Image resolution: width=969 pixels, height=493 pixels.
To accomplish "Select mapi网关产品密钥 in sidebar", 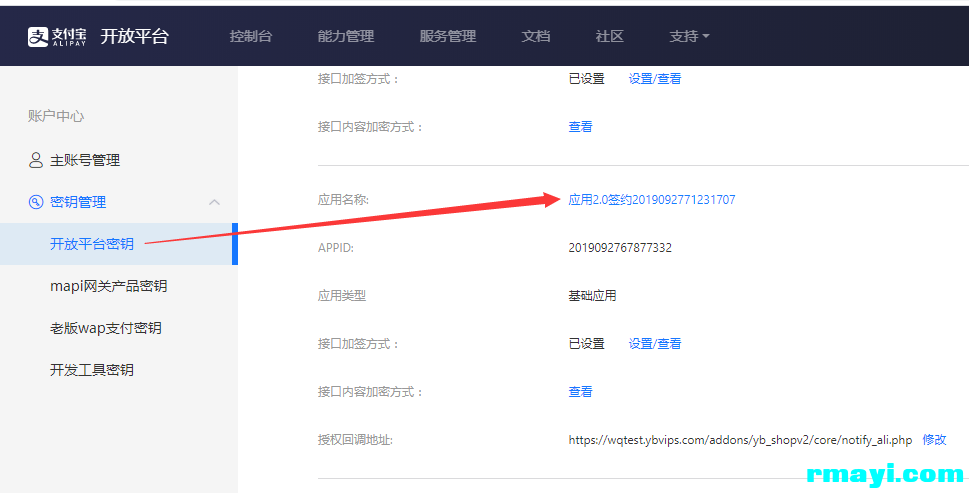I will [x=108, y=286].
